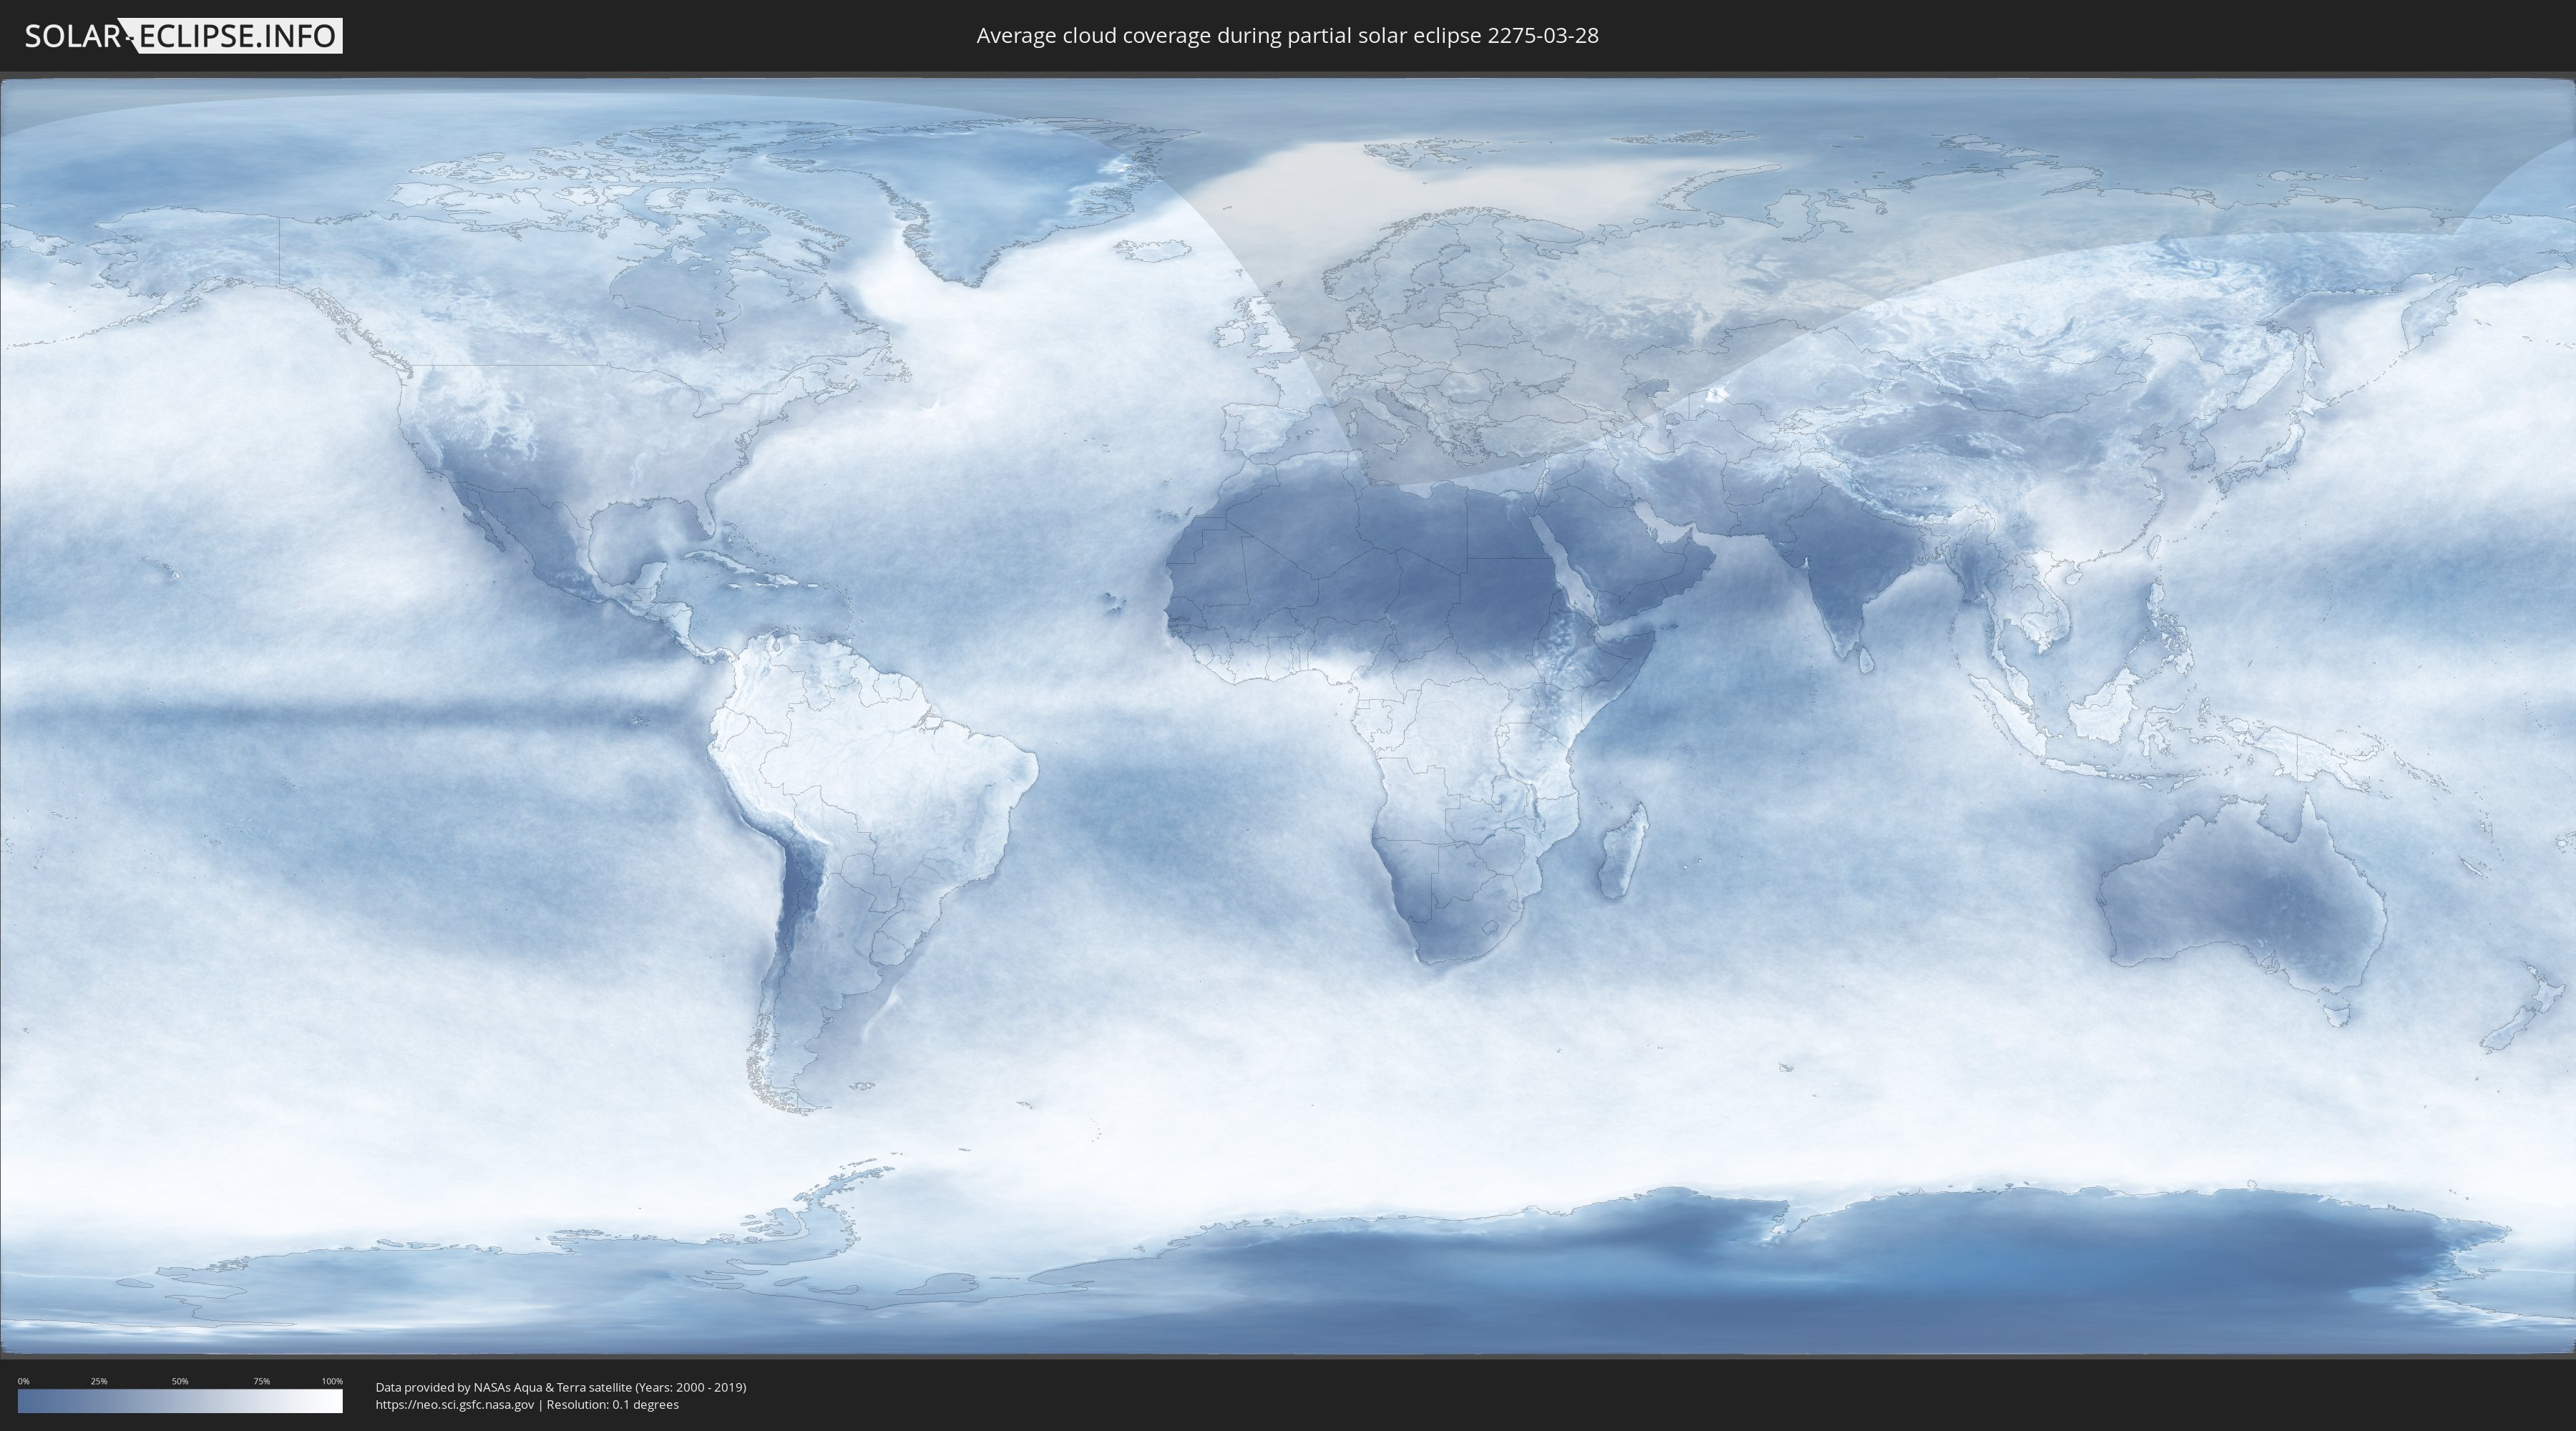Click the cloud coverage gradient legend bar
This screenshot has height=1431, width=2576.
point(180,1401)
